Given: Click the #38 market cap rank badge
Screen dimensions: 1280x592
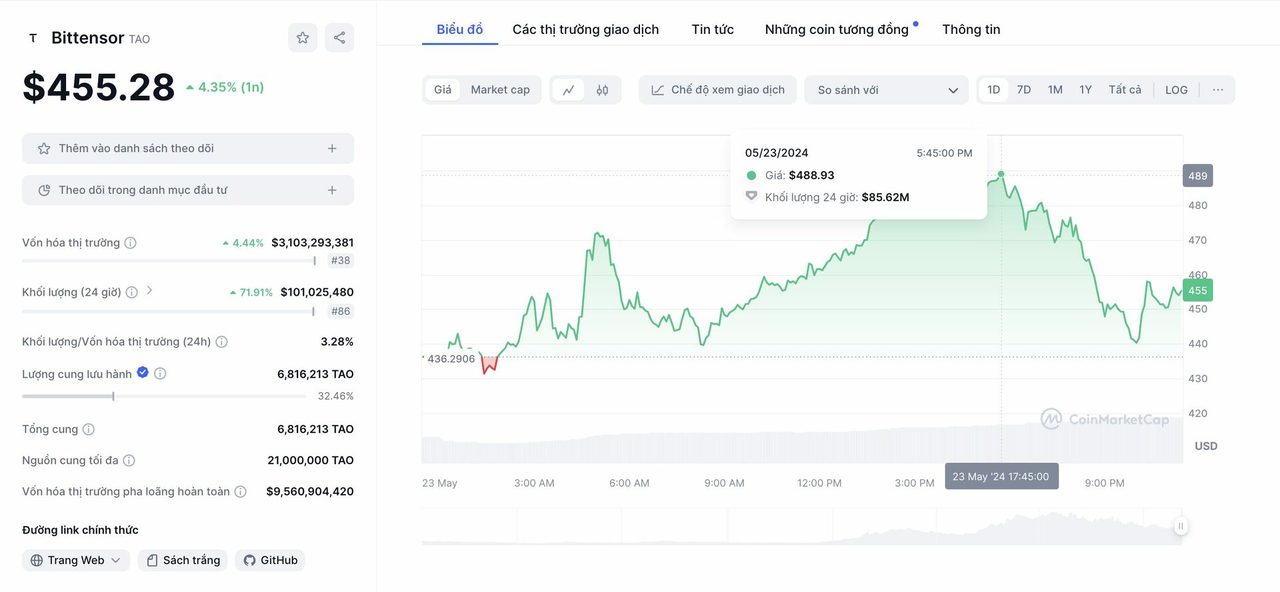Looking at the screenshot, I should [340, 261].
